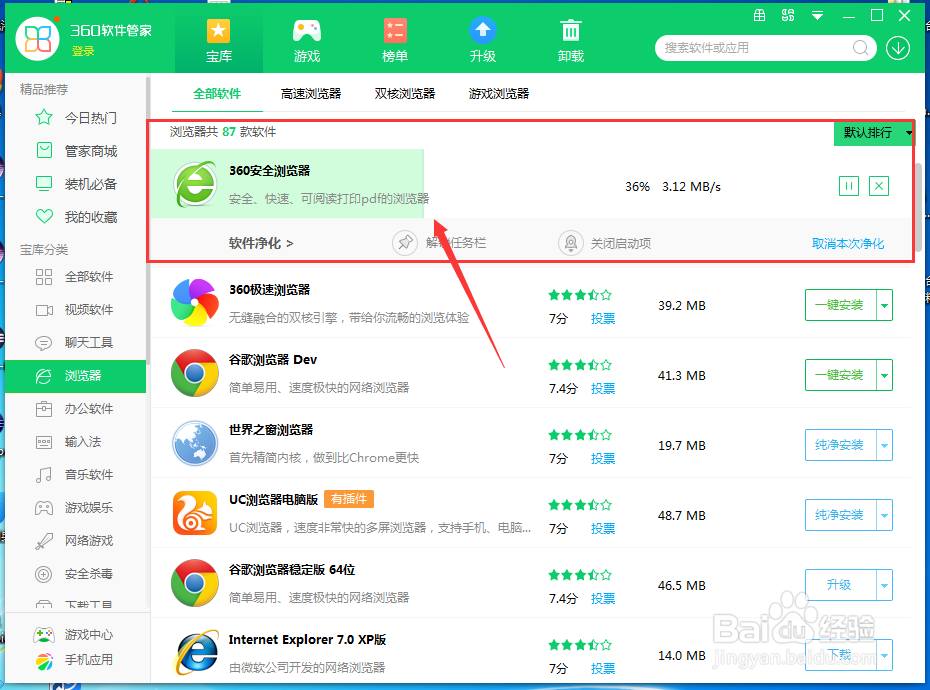Viewport: 930px width, 690px height.
Task: Click 取消本次净化 link
Action: point(848,244)
